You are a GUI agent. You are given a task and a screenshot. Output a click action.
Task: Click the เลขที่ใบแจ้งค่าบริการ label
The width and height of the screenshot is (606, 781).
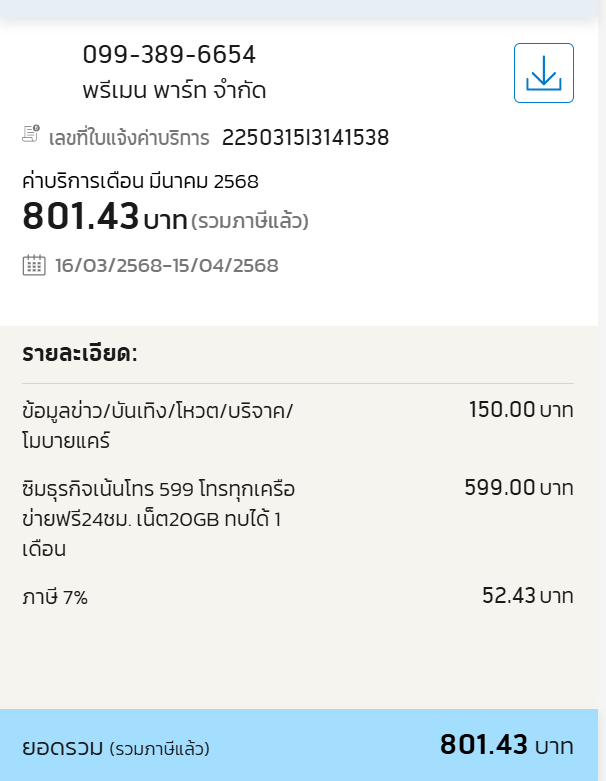(129, 138)
